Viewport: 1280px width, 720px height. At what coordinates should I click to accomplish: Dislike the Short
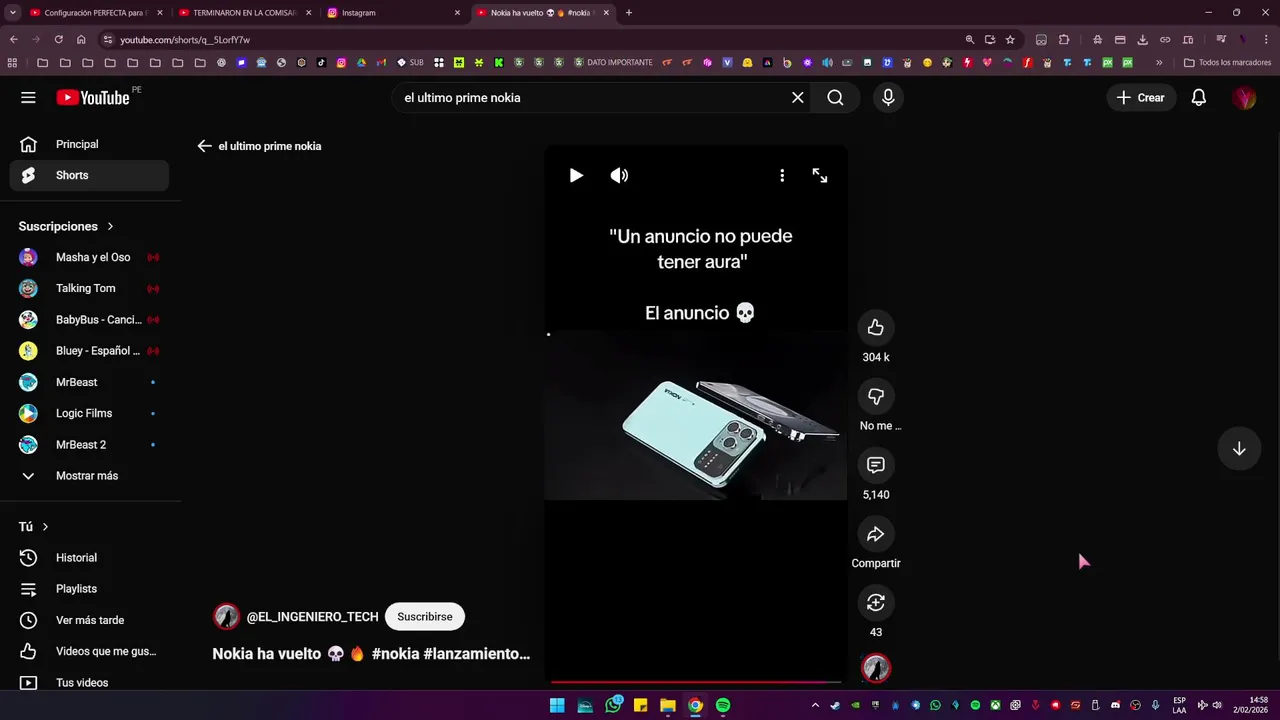[x=876, y=396]
